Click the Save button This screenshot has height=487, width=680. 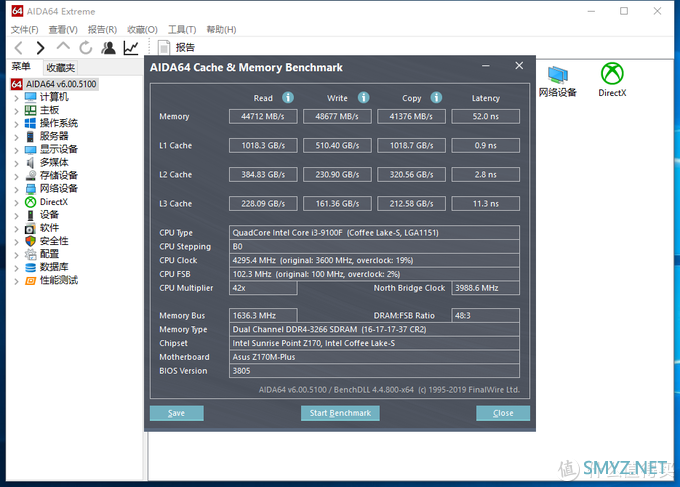(x=177, y=413)
